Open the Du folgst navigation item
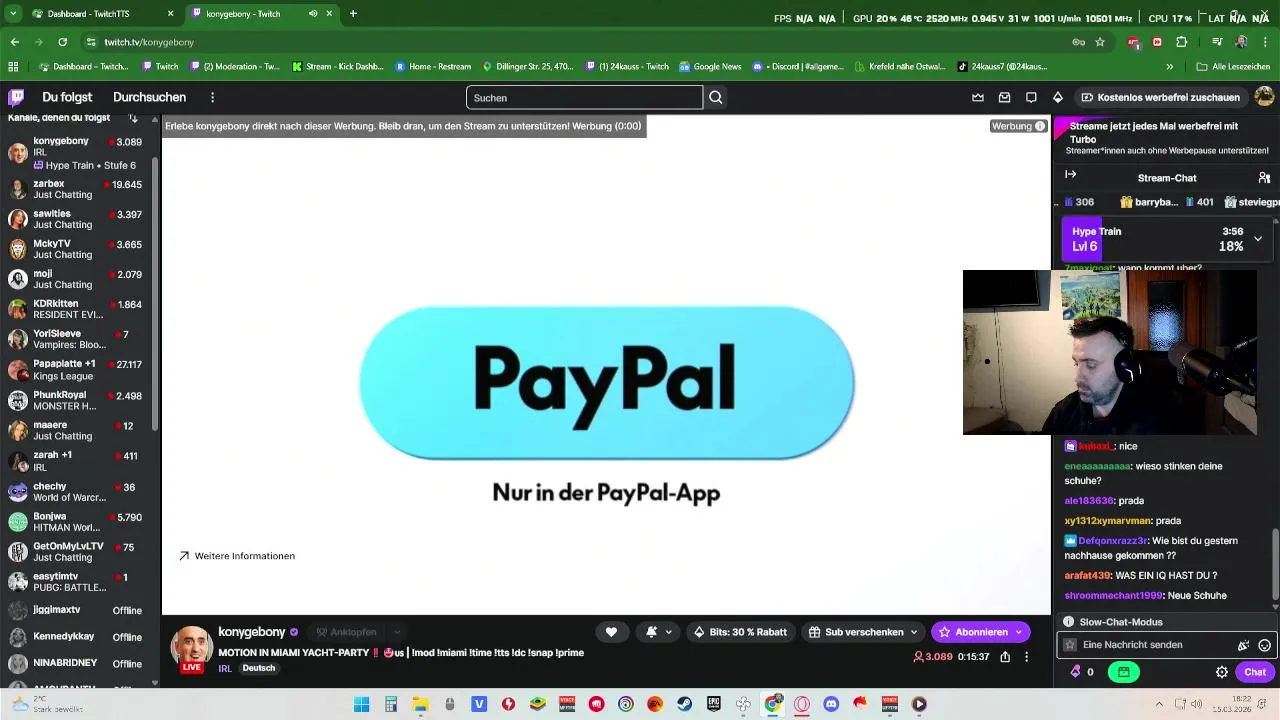This screenshot has width=1280, height=720. [x=67, y=97]
